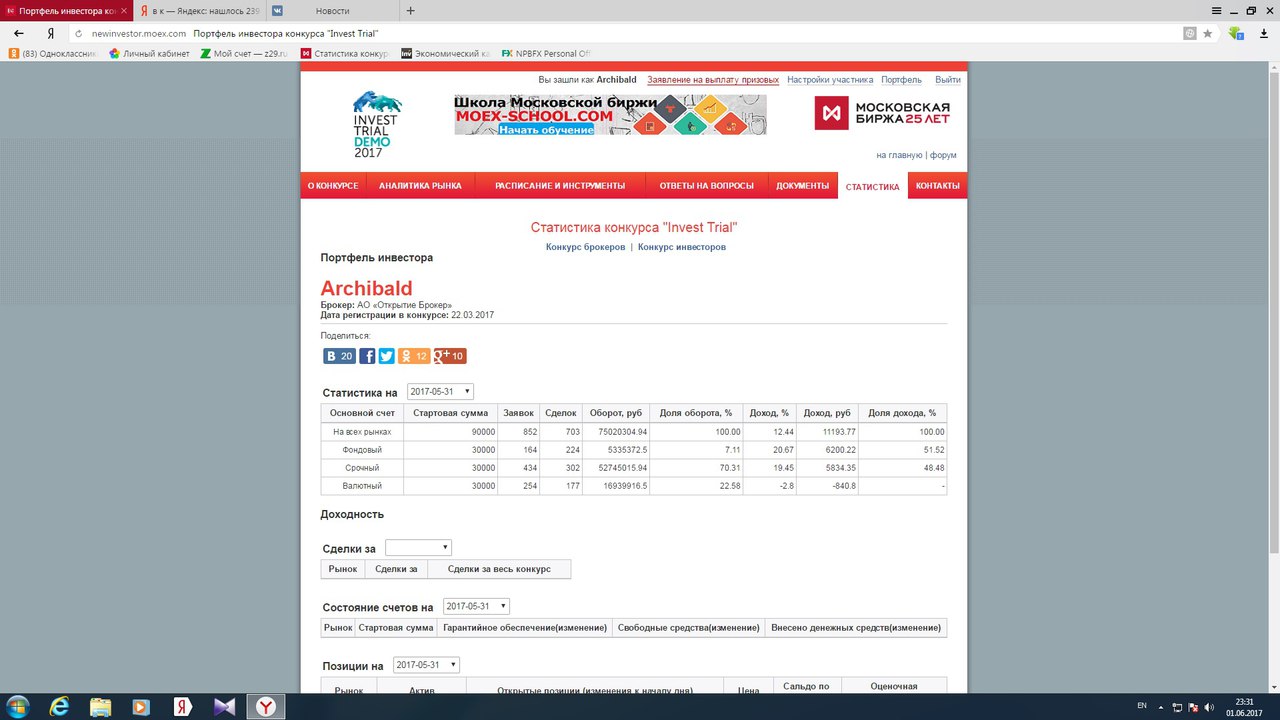The height and width of the screenshot is (720, 1280).
Task: Share via the Odnoklassniki share button
Action: [413, 356]
